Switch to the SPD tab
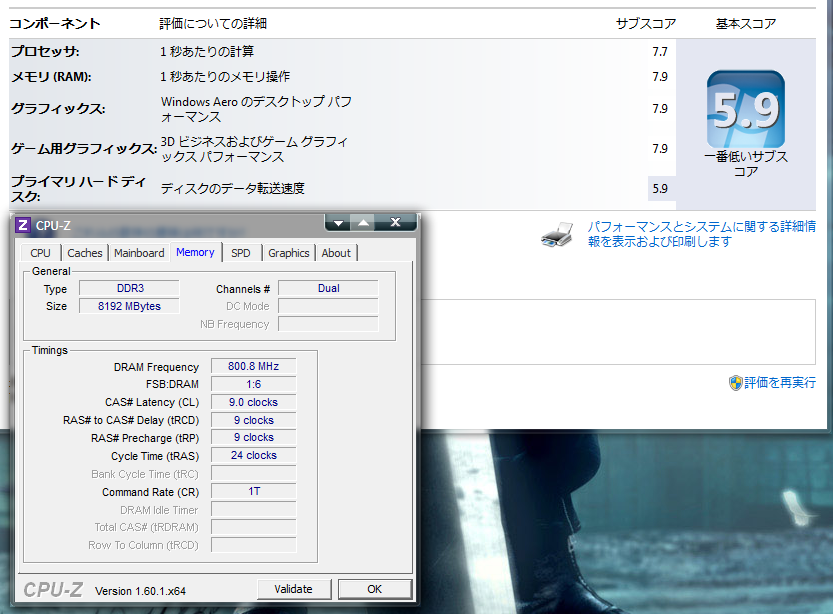 coord(241,253)
